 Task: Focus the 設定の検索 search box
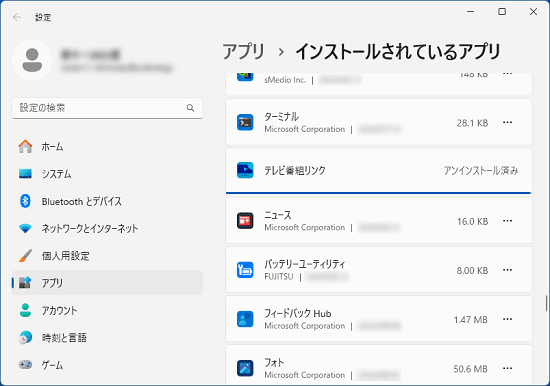[107, 108]
